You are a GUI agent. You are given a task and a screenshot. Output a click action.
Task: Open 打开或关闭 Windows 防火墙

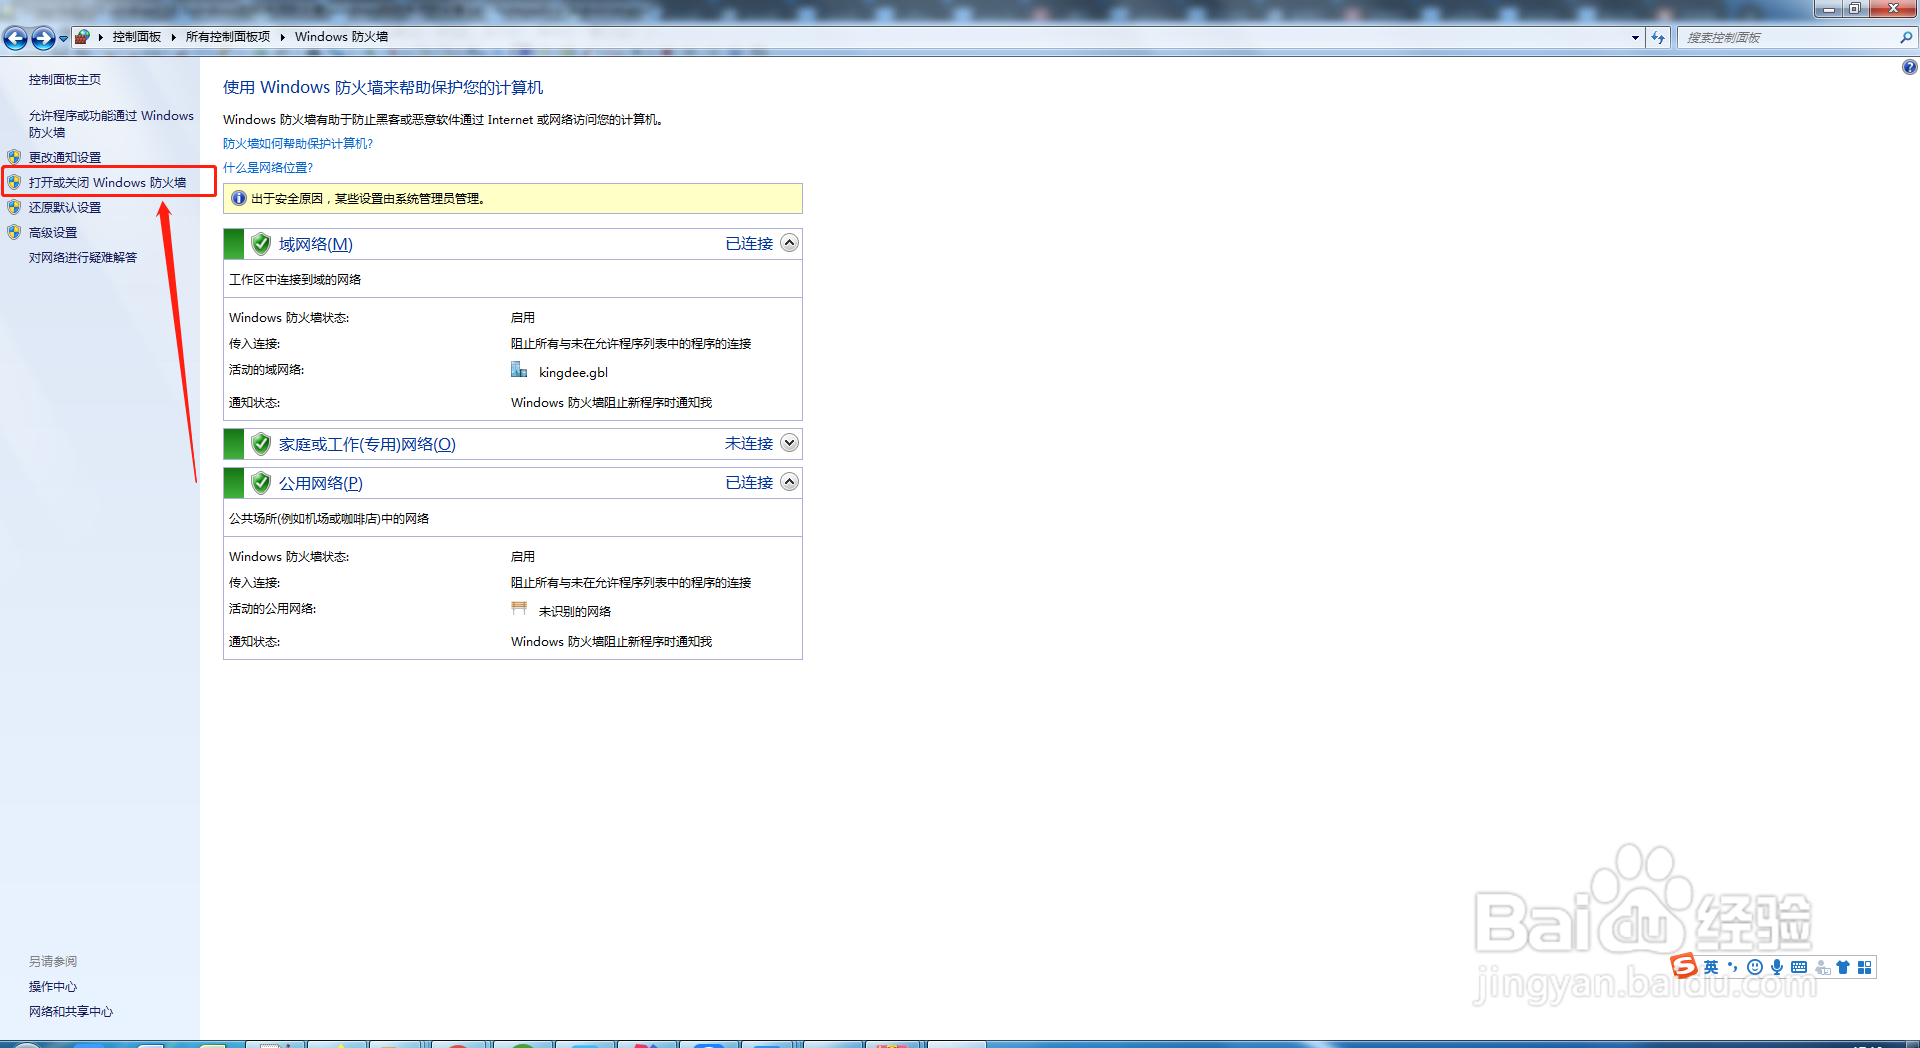pos(108,182)
